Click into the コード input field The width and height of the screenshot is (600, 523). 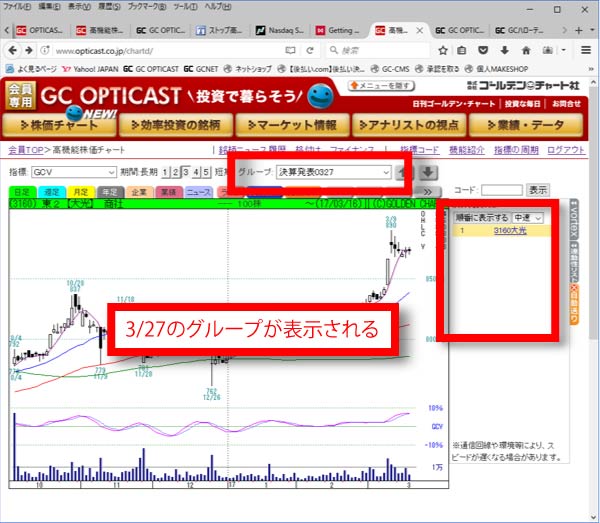(502, 190)
